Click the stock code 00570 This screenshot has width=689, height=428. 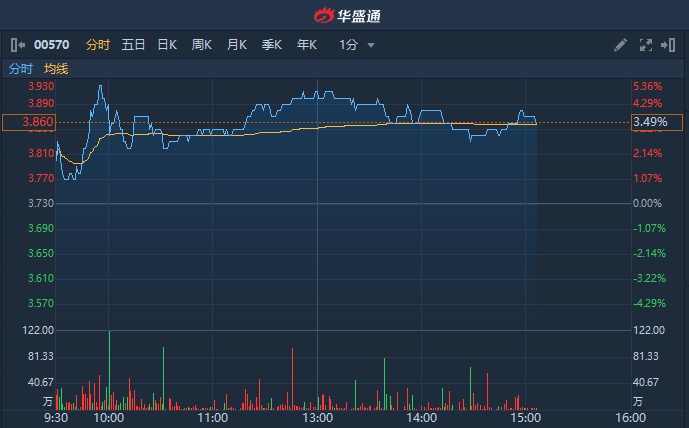pyautogui.click(x=50, y=45)
